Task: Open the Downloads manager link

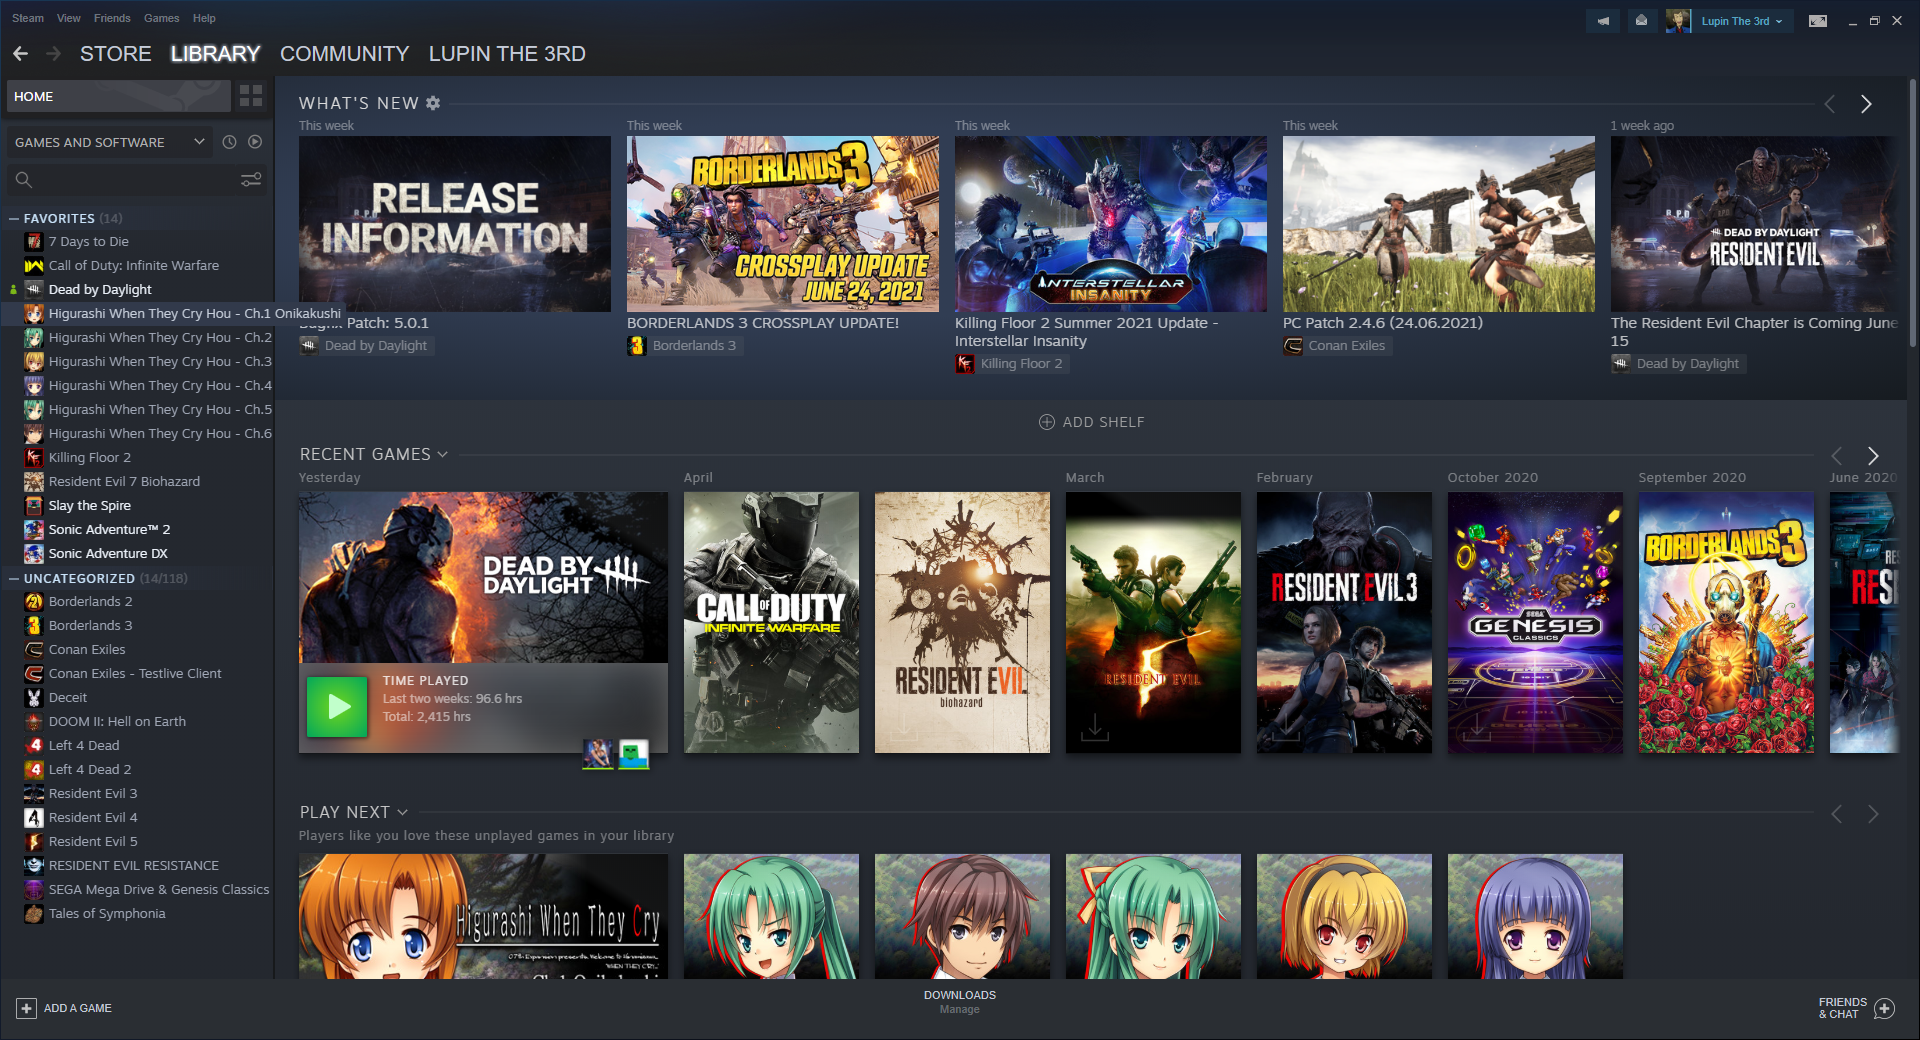Action: coord(960,1002)
